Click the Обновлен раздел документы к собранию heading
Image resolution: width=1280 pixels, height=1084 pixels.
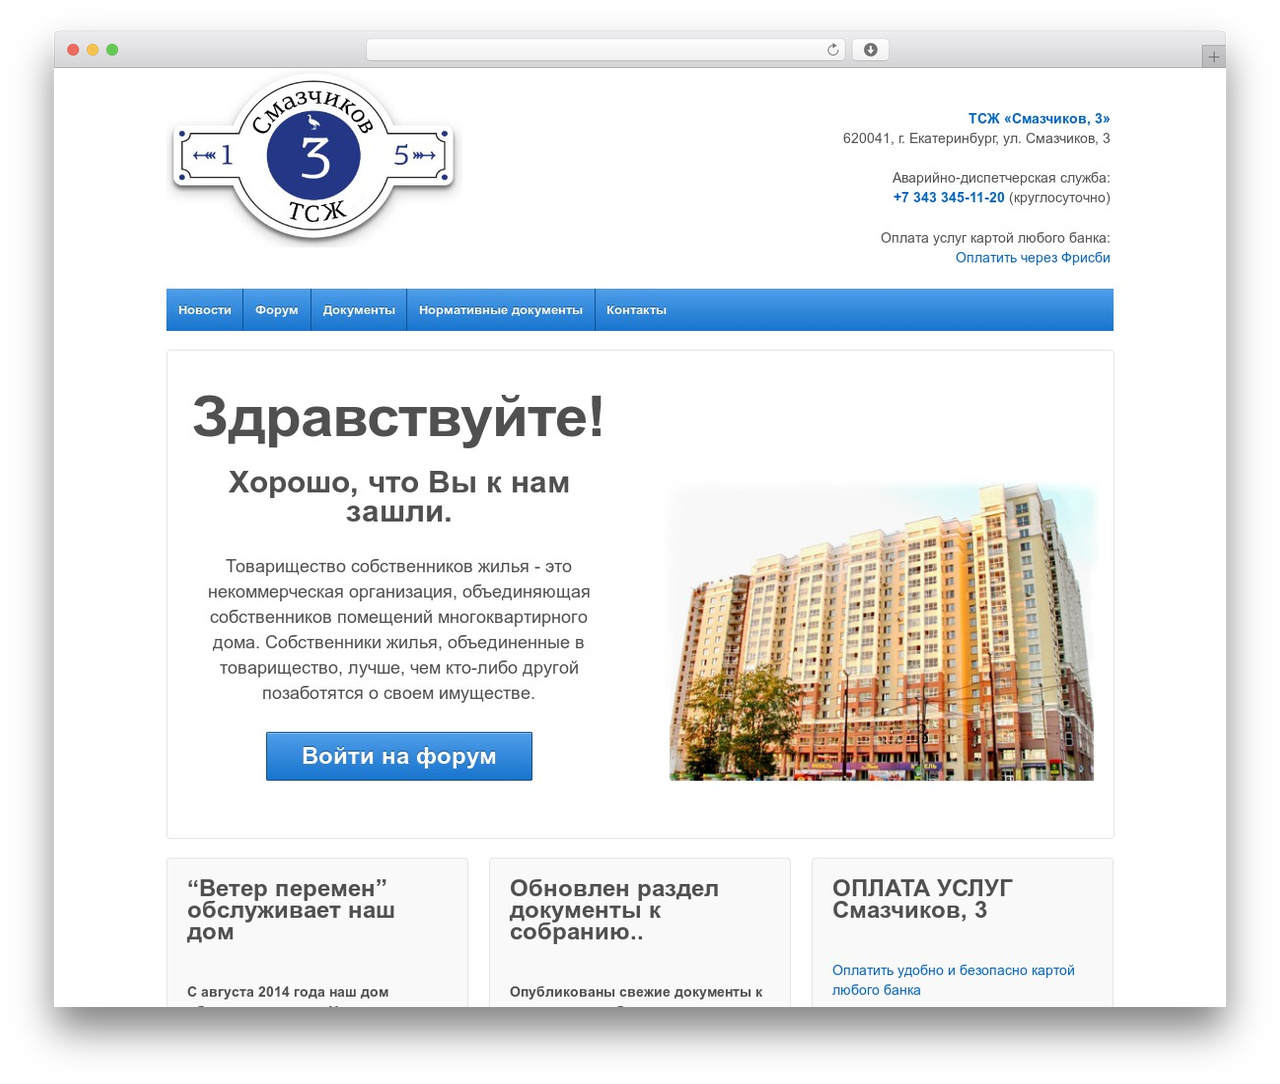(x=614, y=910)
